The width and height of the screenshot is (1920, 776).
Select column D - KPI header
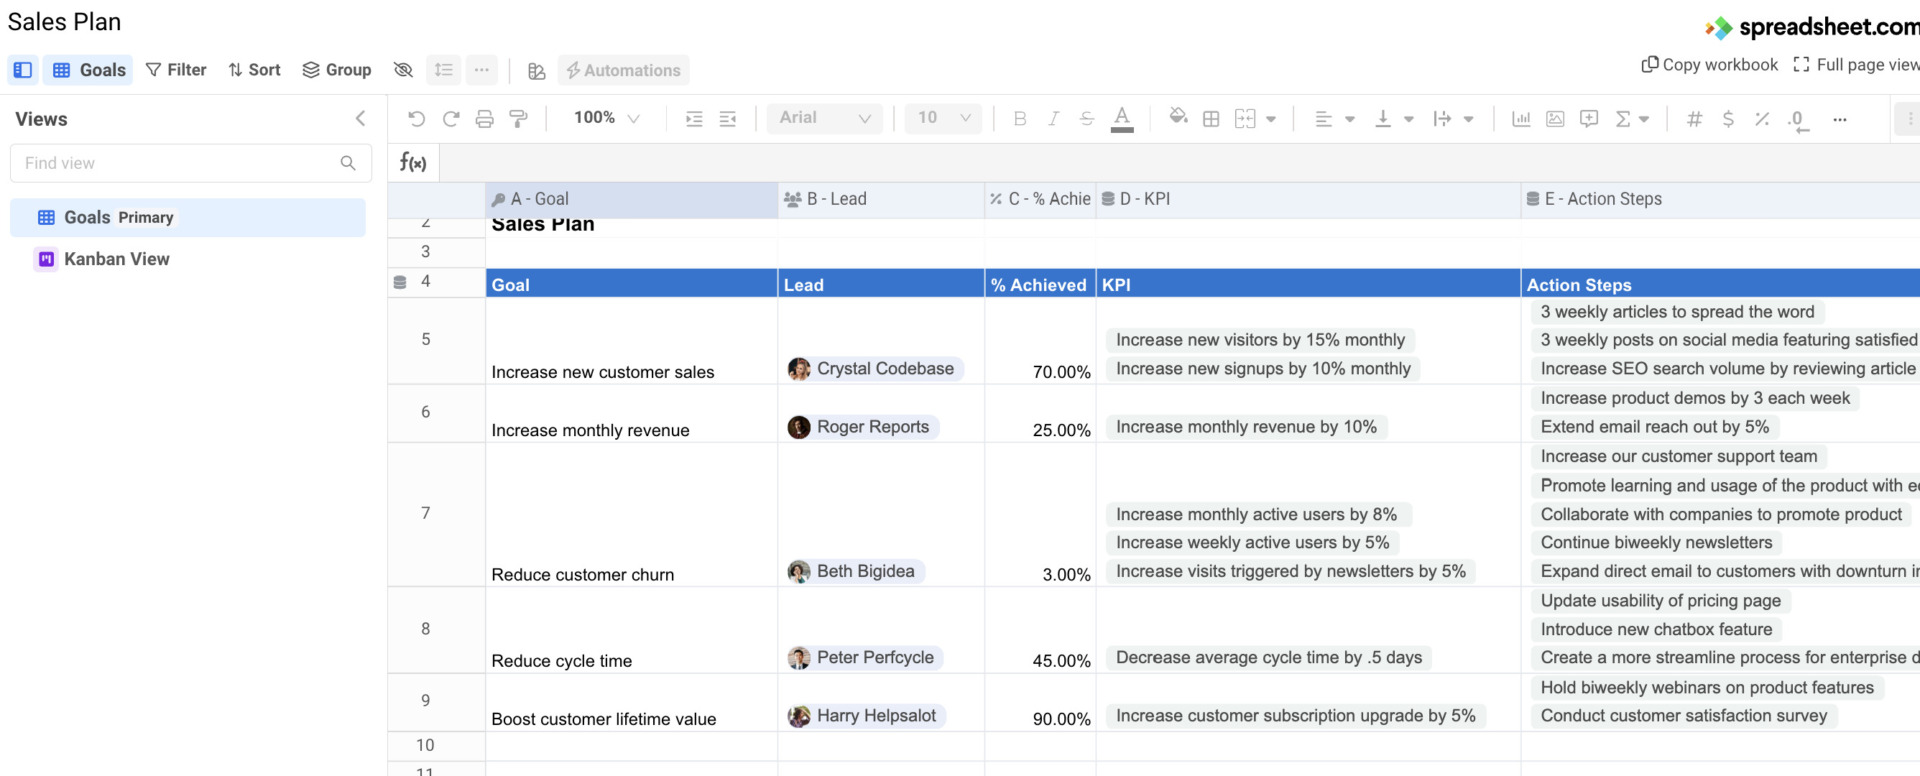point(1308,199)
